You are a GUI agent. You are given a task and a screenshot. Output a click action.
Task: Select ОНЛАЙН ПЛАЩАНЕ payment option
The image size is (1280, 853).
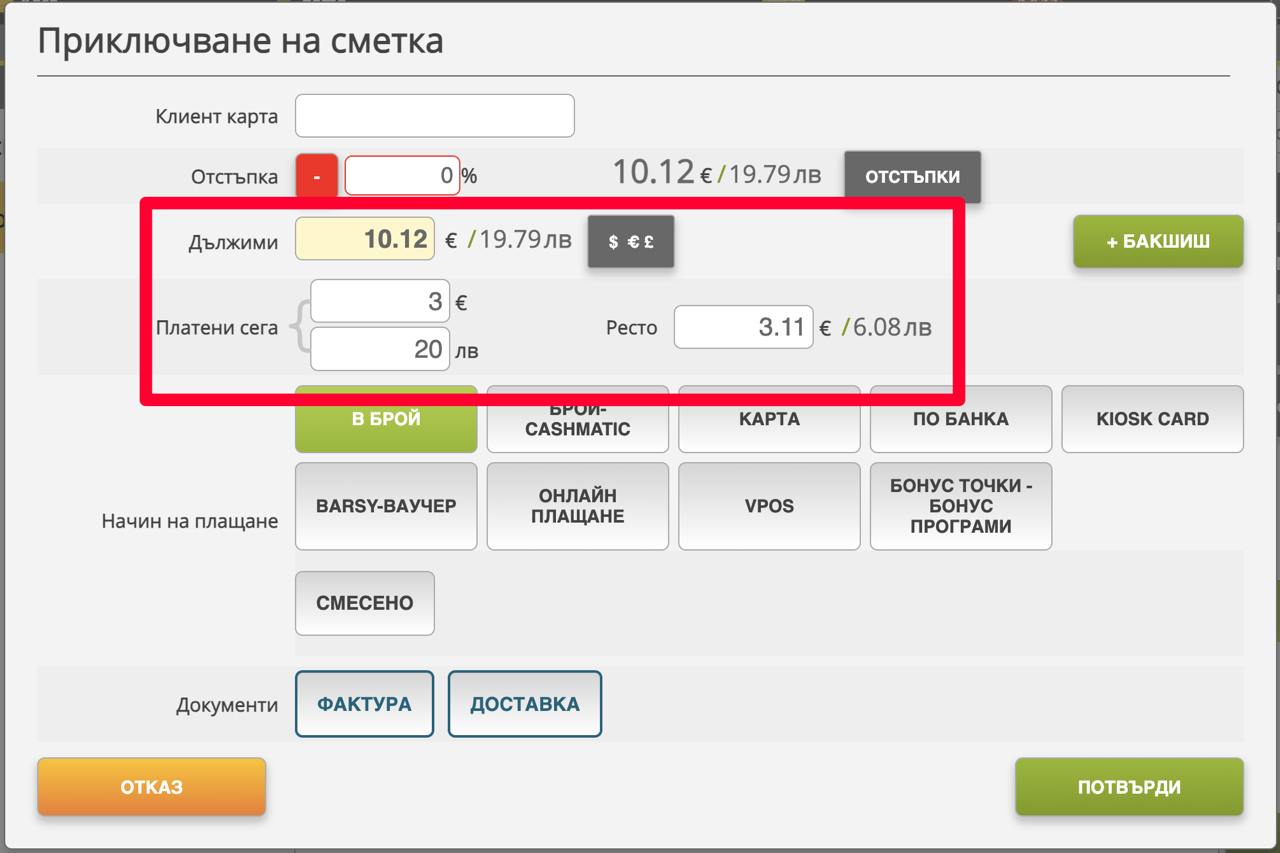(x=577, y=506)
